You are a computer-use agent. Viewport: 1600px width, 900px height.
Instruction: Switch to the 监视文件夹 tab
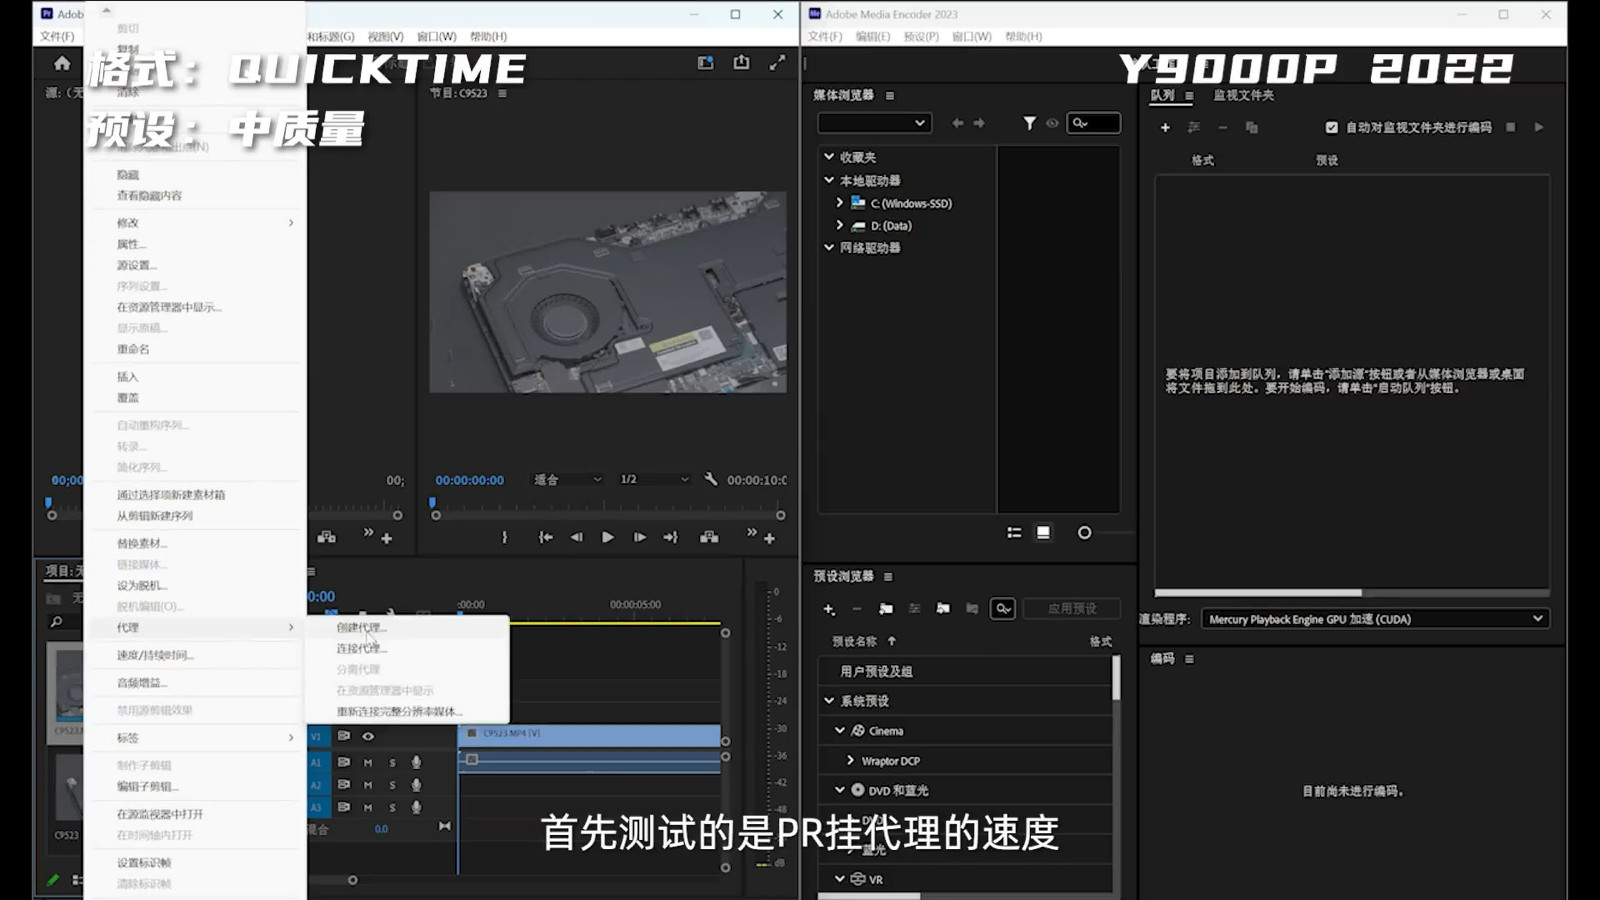[1243, 95]
